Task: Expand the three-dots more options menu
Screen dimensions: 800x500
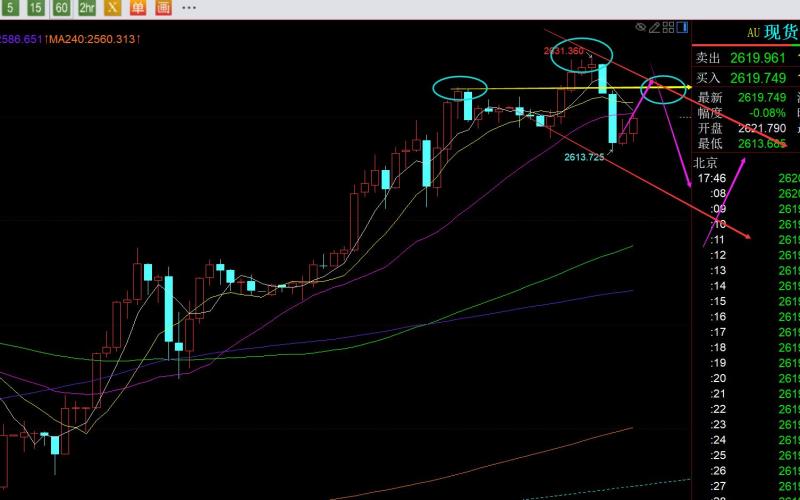Action: tap(189, 8)
